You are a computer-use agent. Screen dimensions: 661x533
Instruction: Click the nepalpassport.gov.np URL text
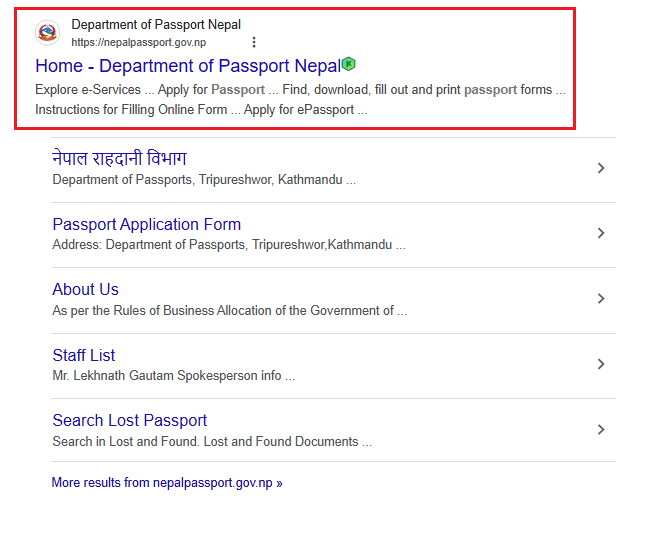click(139, 43)
